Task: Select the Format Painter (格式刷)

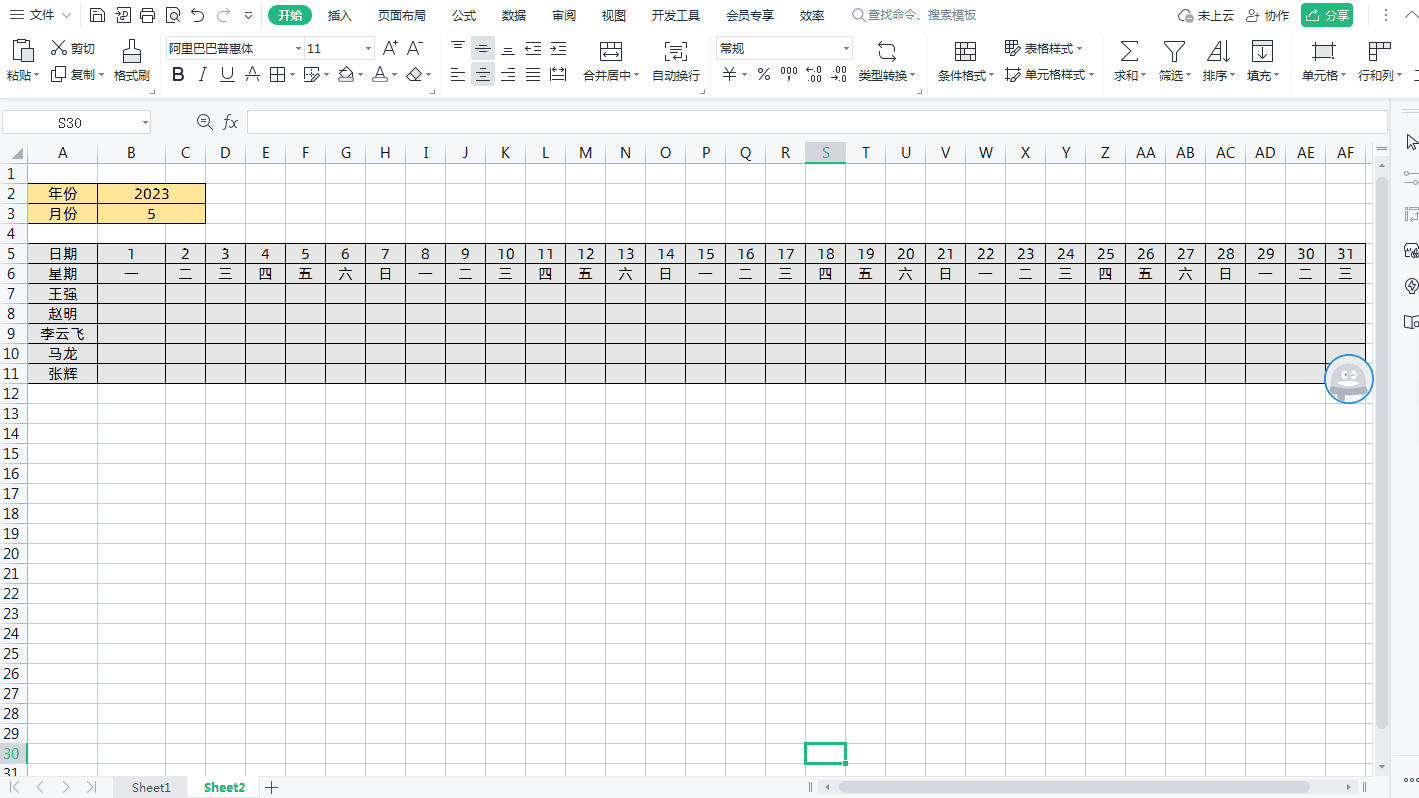Action: click(x=131, y=61)
